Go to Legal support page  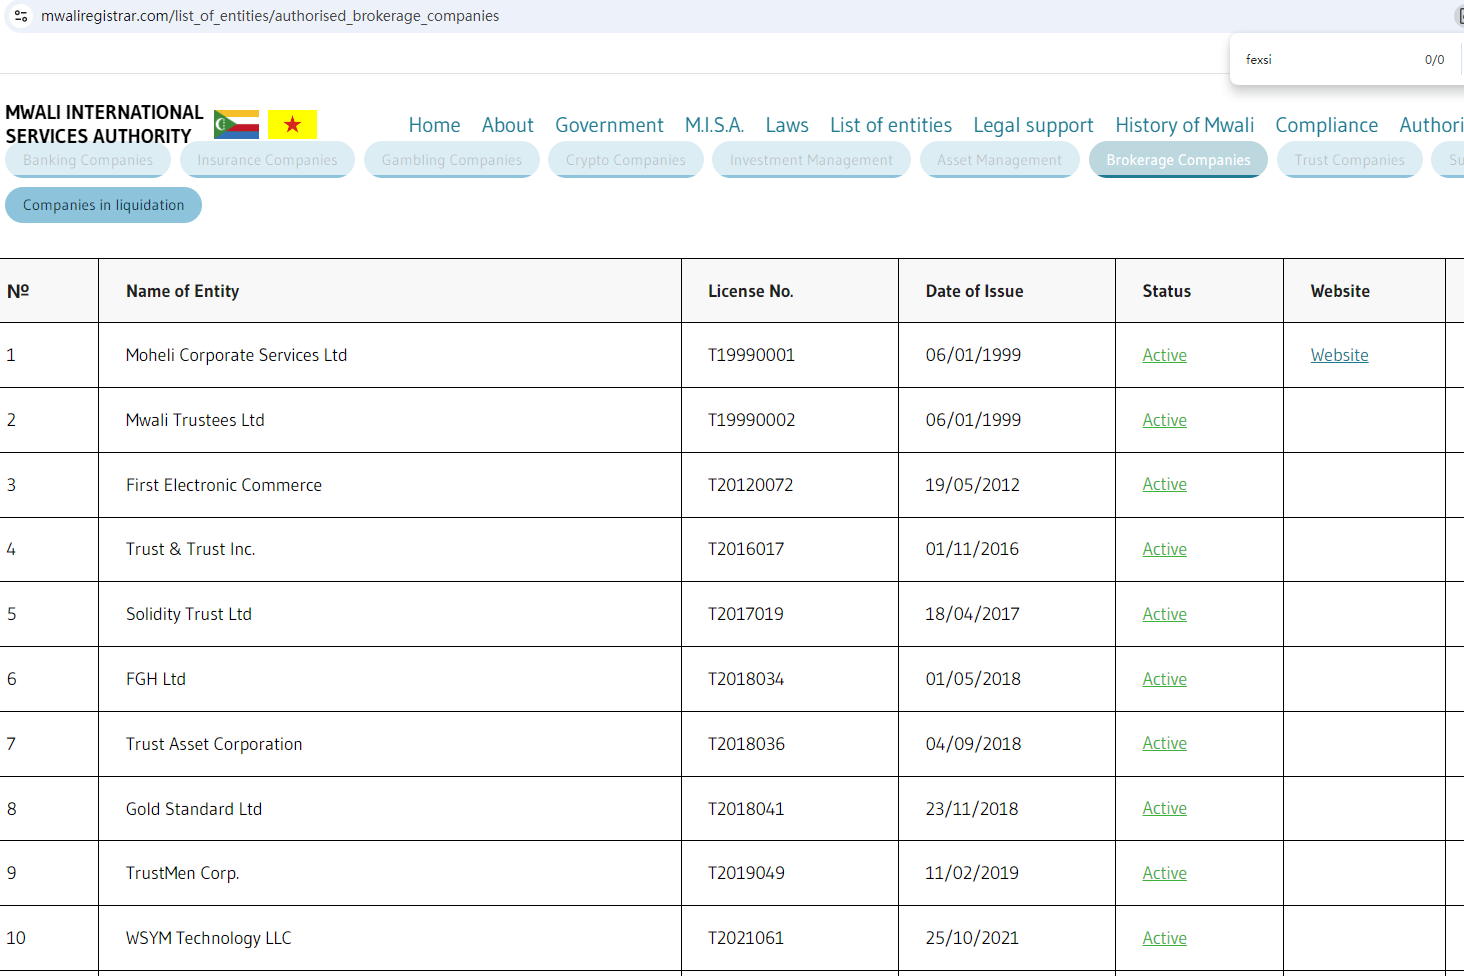(1033, 125)
